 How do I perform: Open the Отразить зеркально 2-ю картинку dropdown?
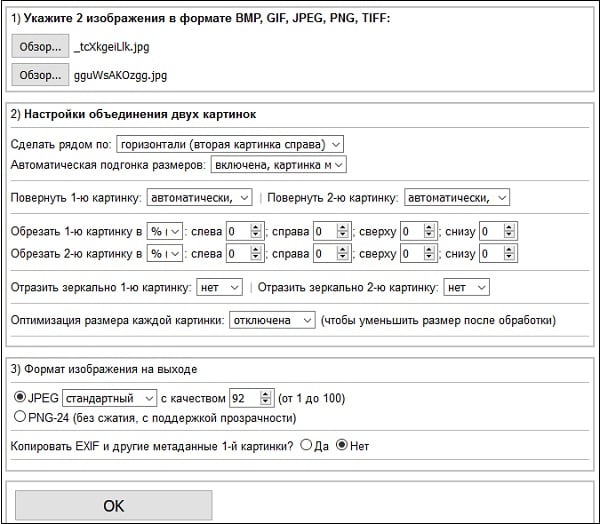click(466, 287)
